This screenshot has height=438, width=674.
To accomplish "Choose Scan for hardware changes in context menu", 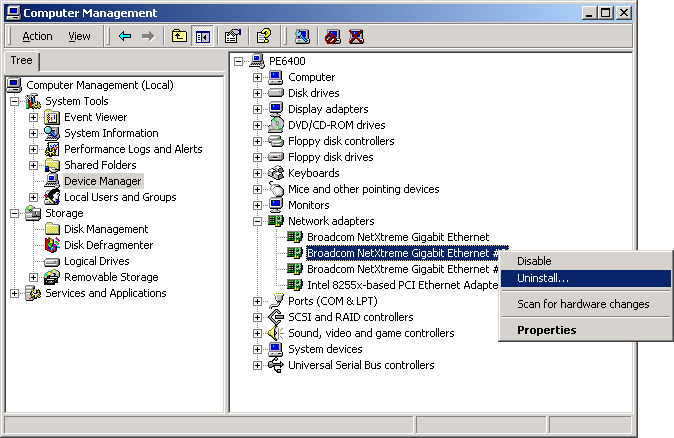I will click(x=583, y=304).
